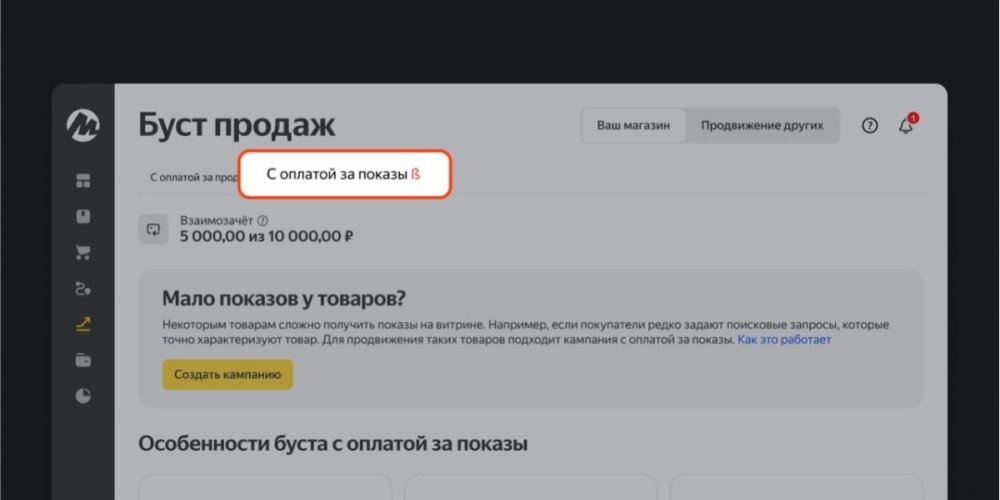Click the Взаимозачёт balance icon
The height and width of the screenshot is (500, 1000).
(153, 229)
